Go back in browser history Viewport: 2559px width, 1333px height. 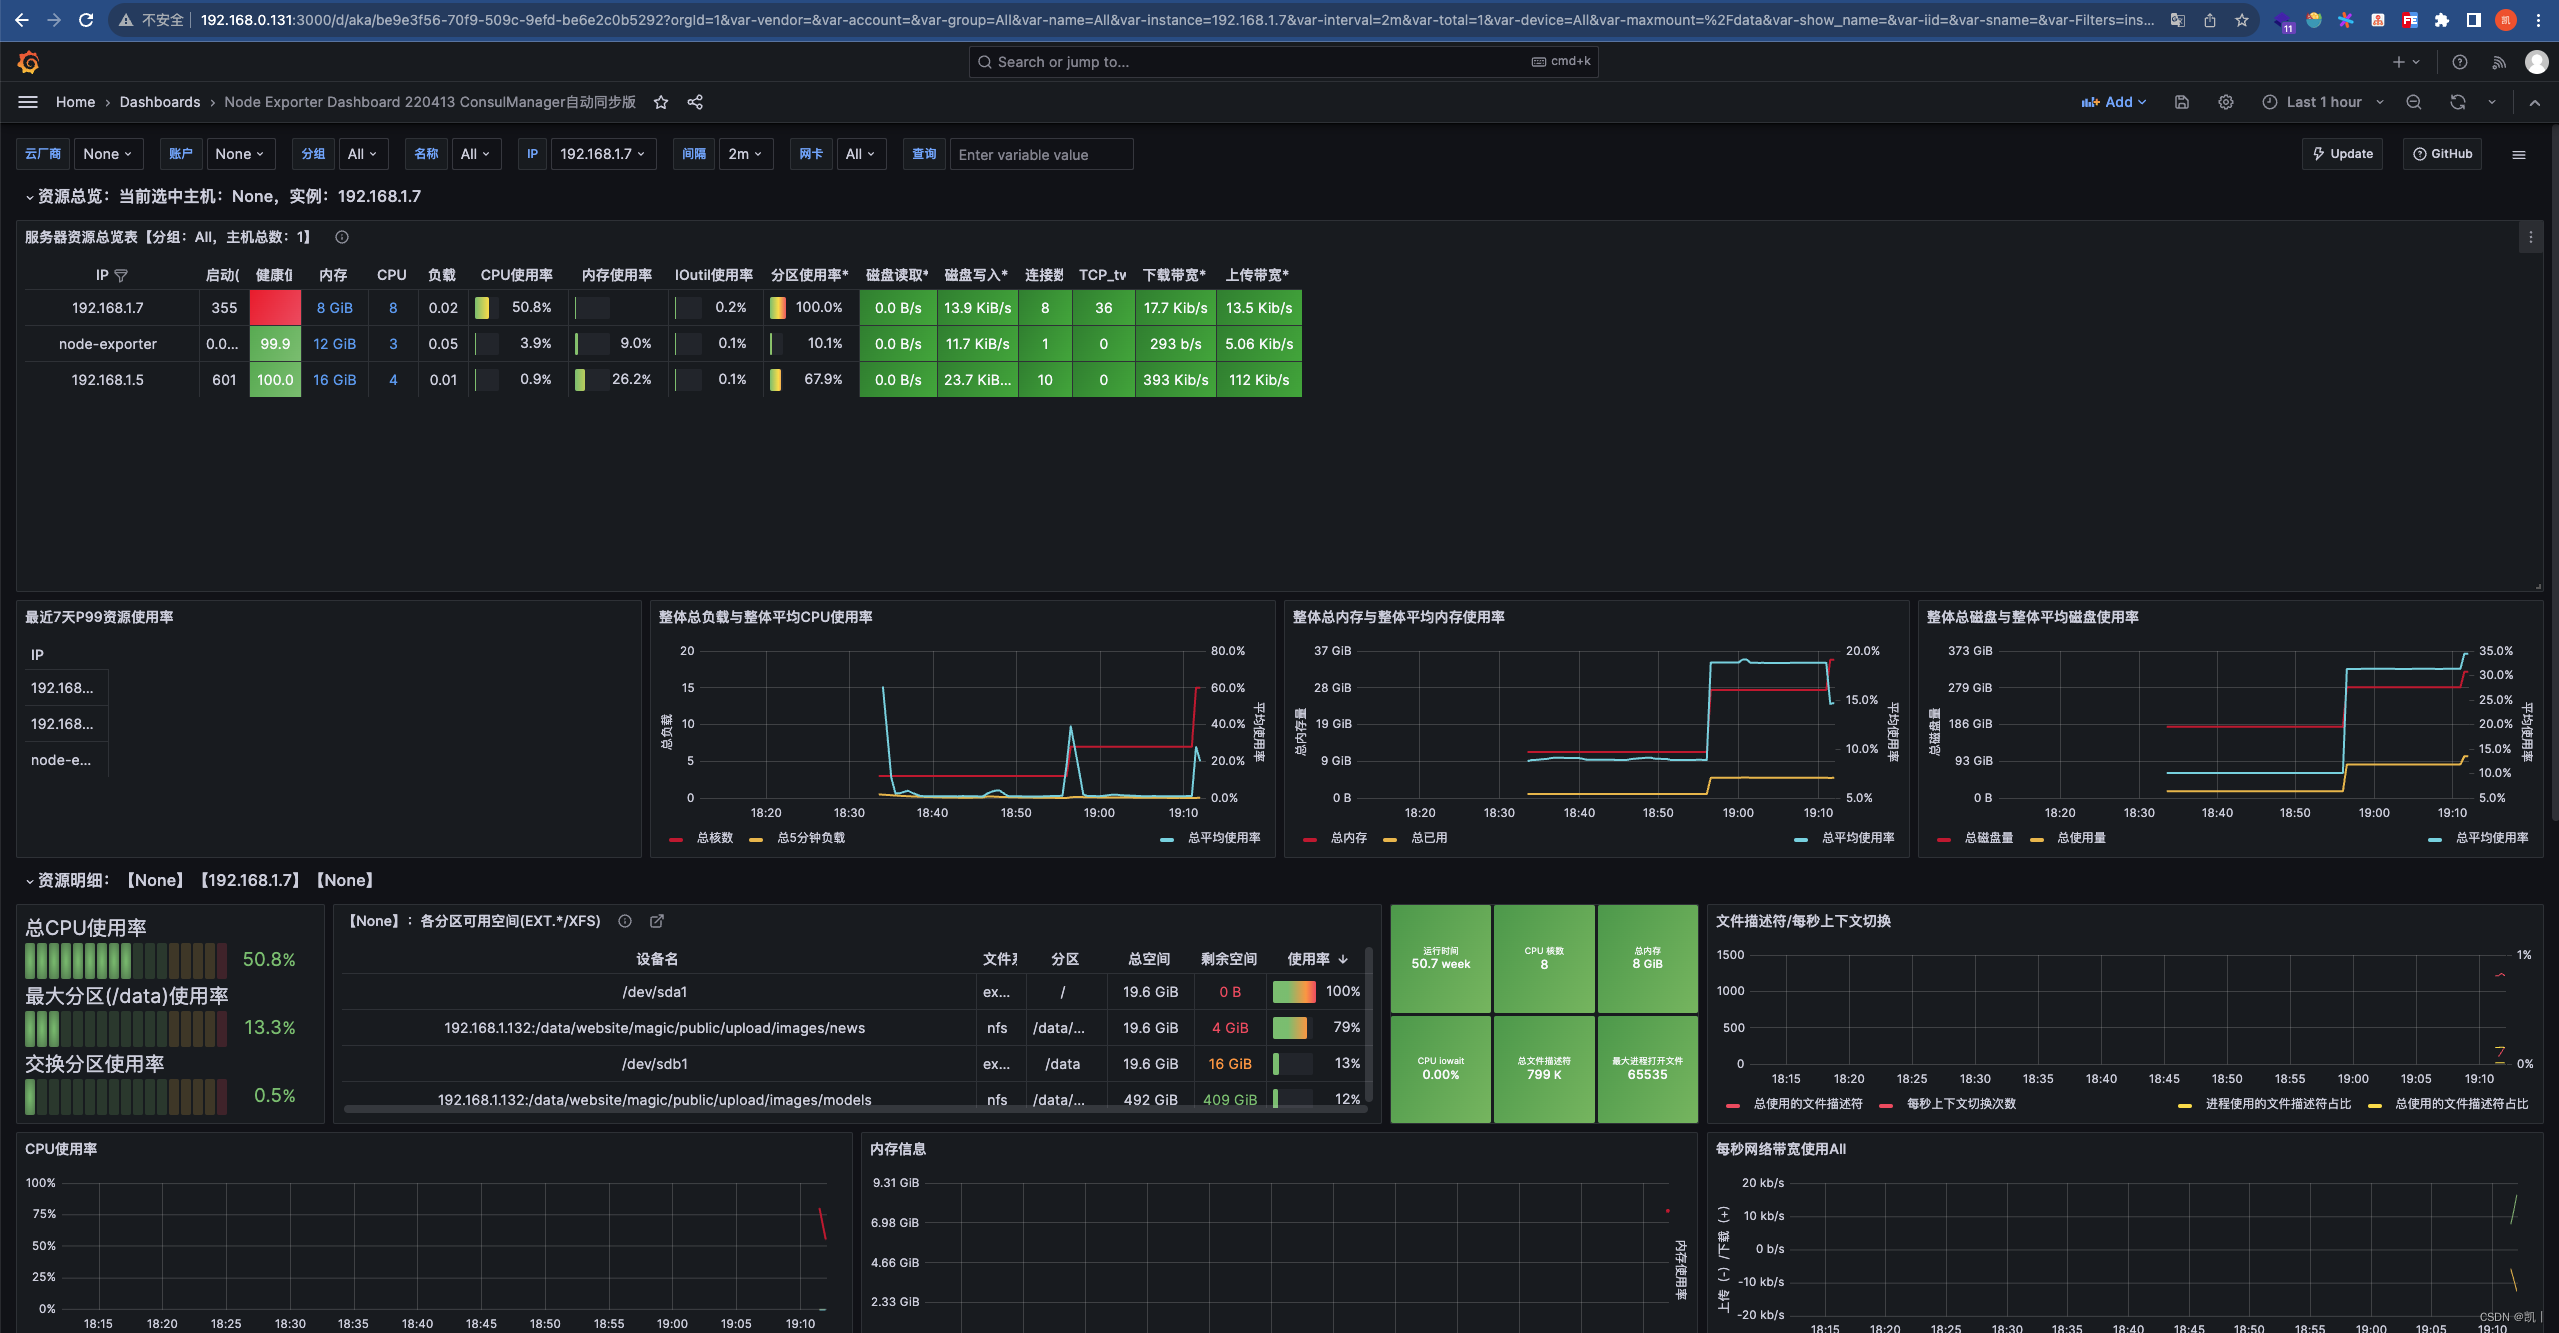21,20
